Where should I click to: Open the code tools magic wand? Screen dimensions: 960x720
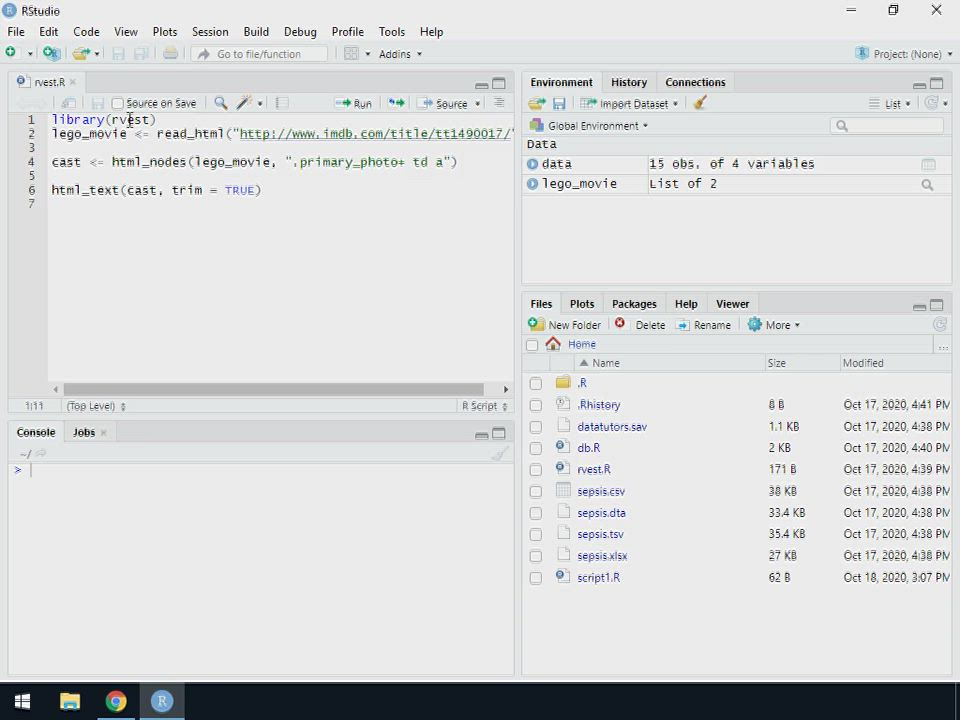(244, 103)
